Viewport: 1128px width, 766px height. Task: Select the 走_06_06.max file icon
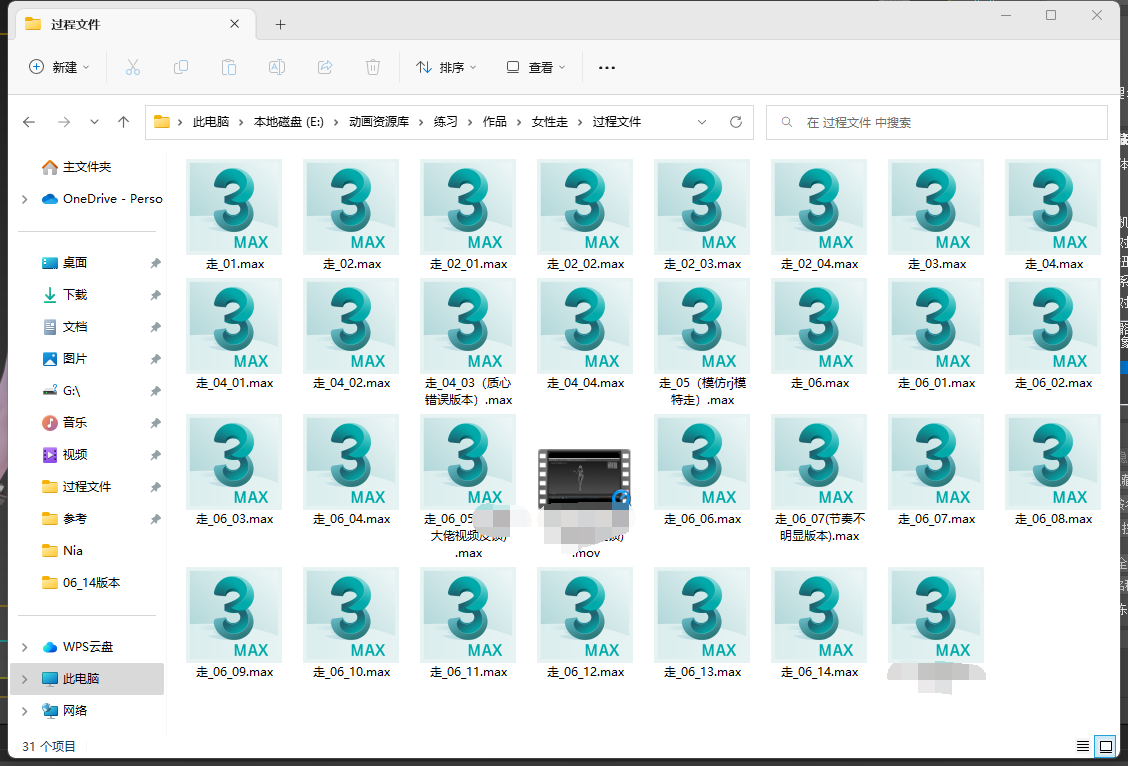coord(702,462)
